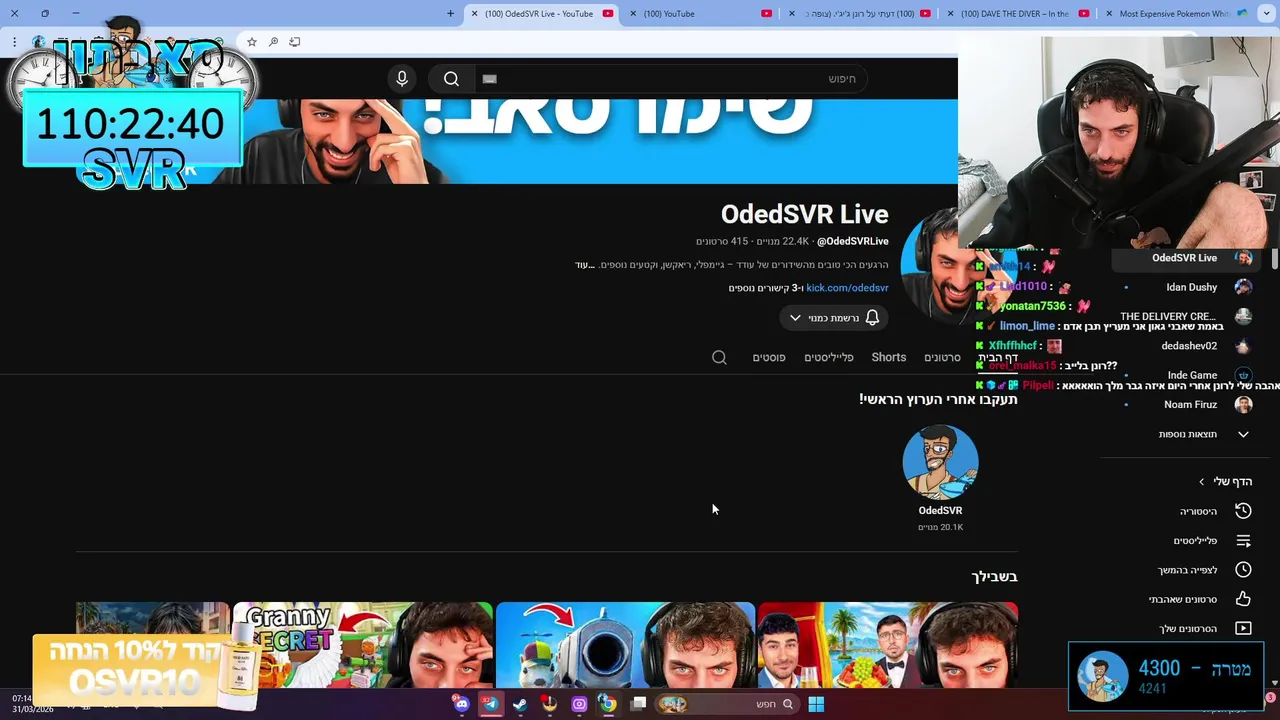Open the Granny Secret video thumbnail
1280x720 pixels.
click(x=363, y=645)
